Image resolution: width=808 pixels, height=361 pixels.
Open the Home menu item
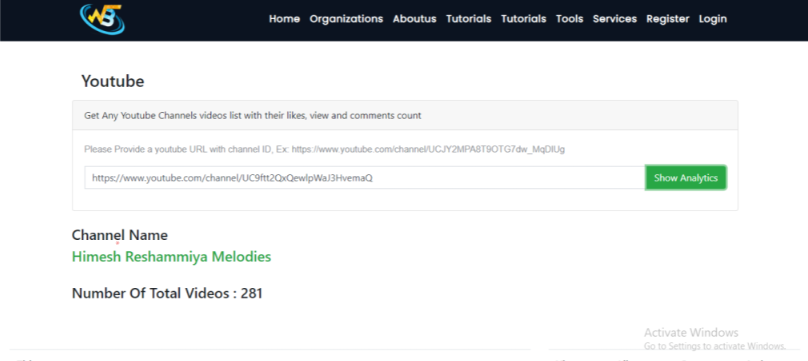tap(284, 19)
